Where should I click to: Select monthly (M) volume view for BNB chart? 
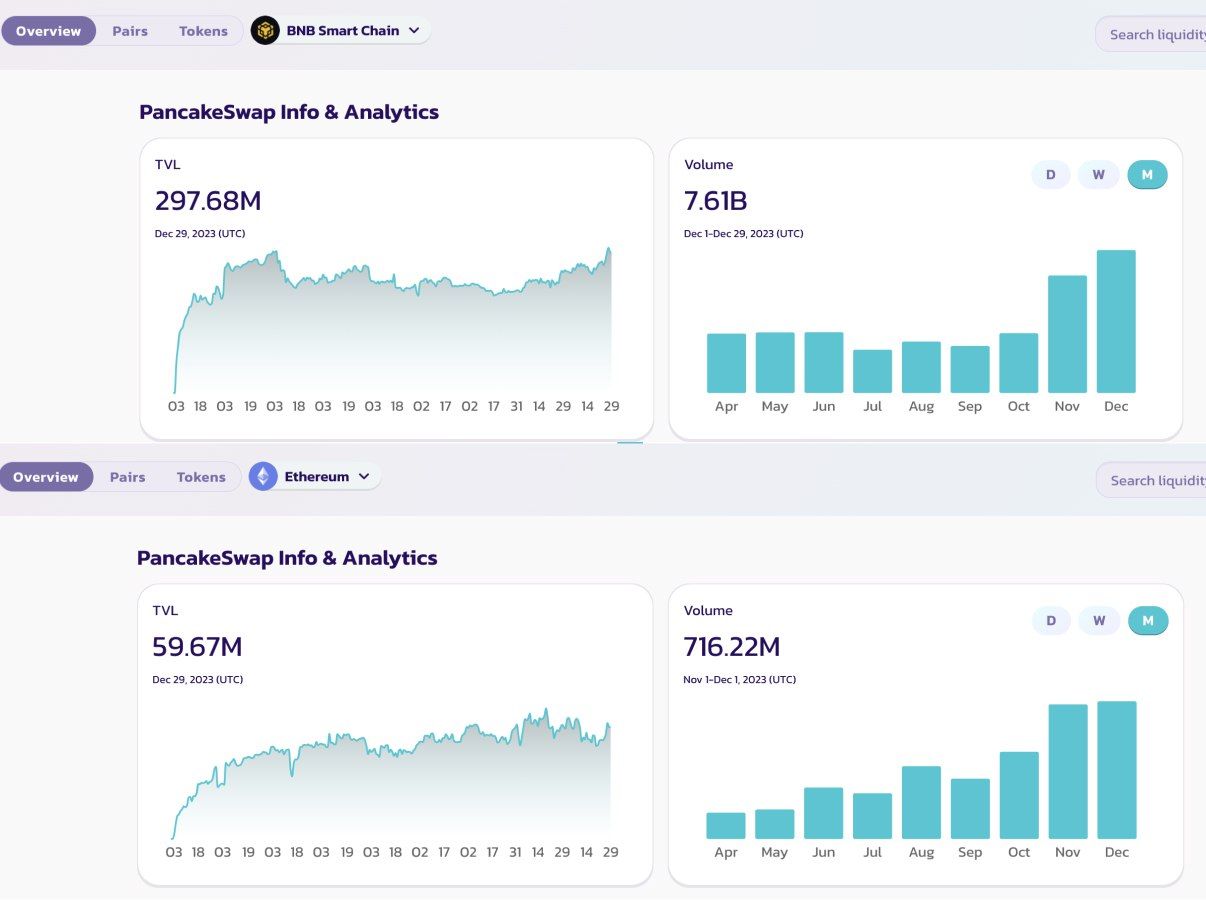click(x=1147, y=175)
